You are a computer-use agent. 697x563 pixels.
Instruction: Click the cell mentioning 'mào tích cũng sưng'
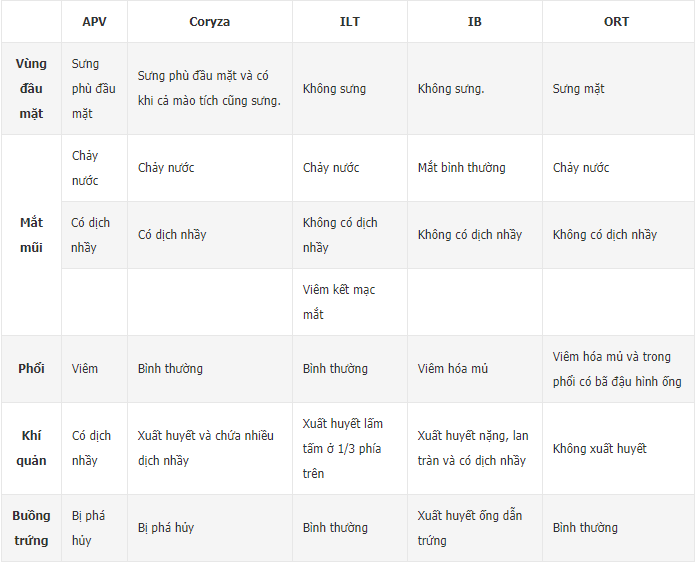(x=209, y=88)
